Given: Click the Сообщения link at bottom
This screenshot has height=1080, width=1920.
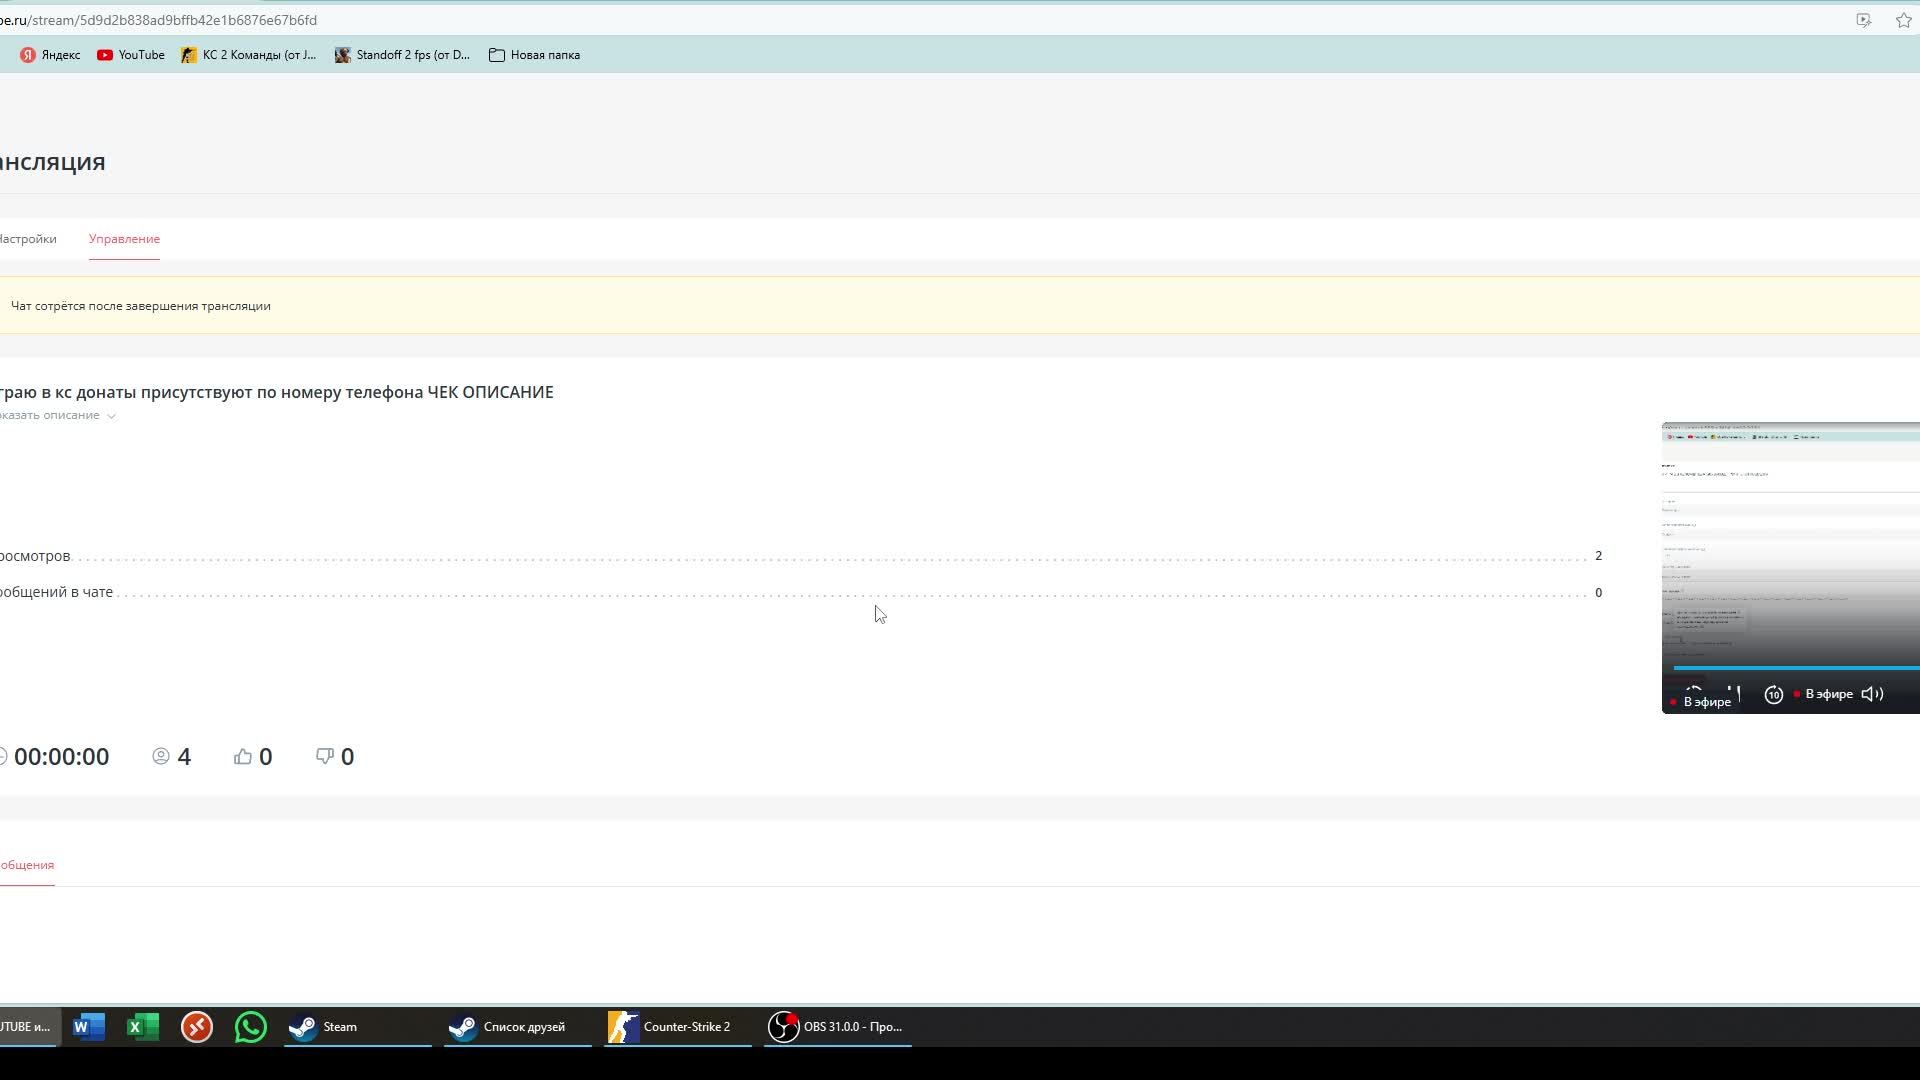Looking at the screenshot, I should coord(25,864).
